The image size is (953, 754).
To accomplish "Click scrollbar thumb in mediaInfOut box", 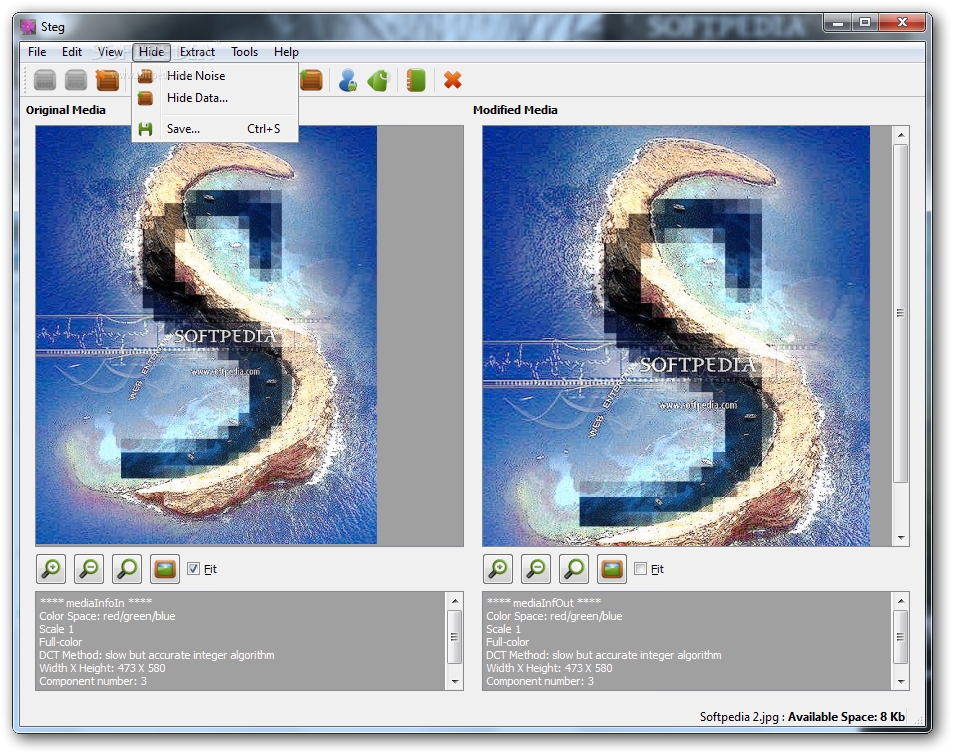I will 901,637.
